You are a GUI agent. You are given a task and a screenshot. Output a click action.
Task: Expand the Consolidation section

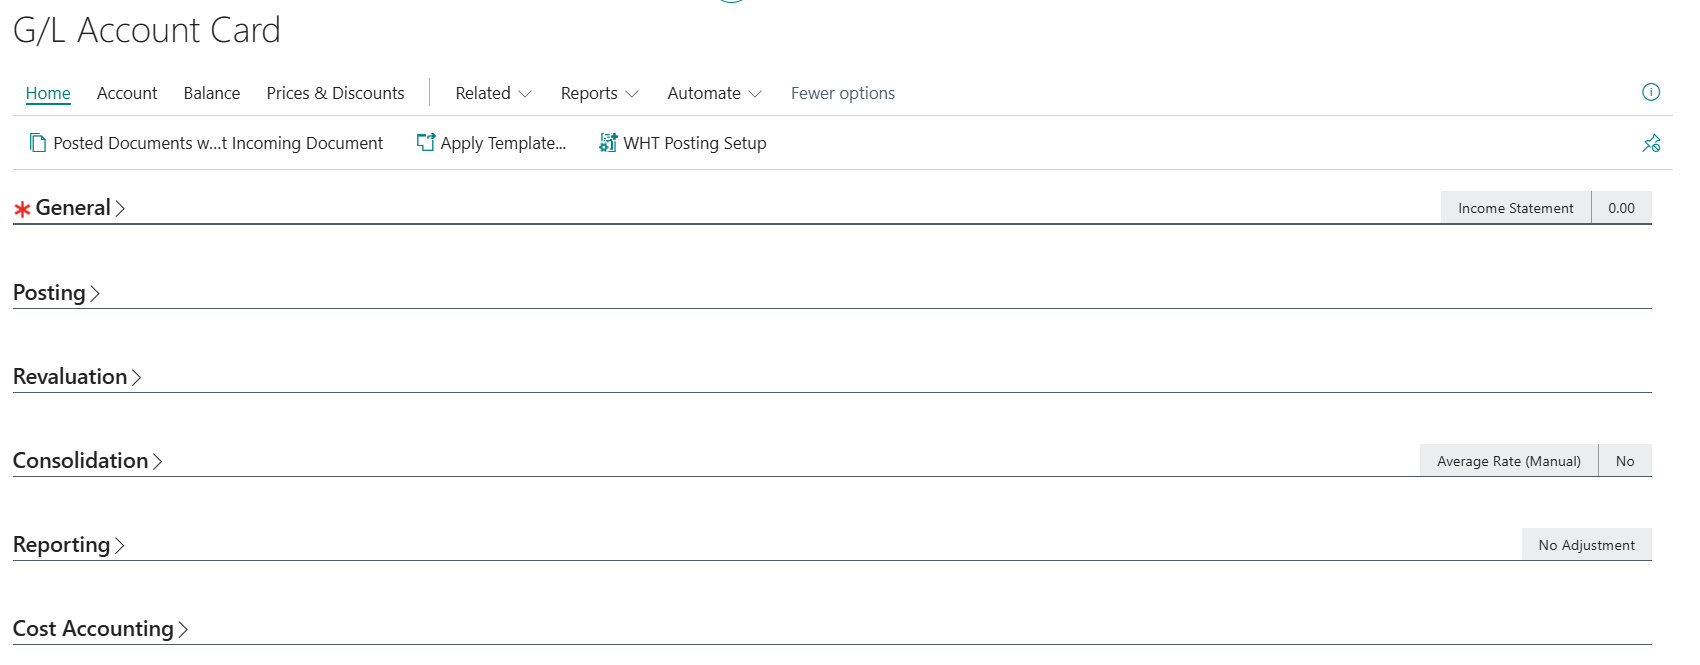point(81,461)
